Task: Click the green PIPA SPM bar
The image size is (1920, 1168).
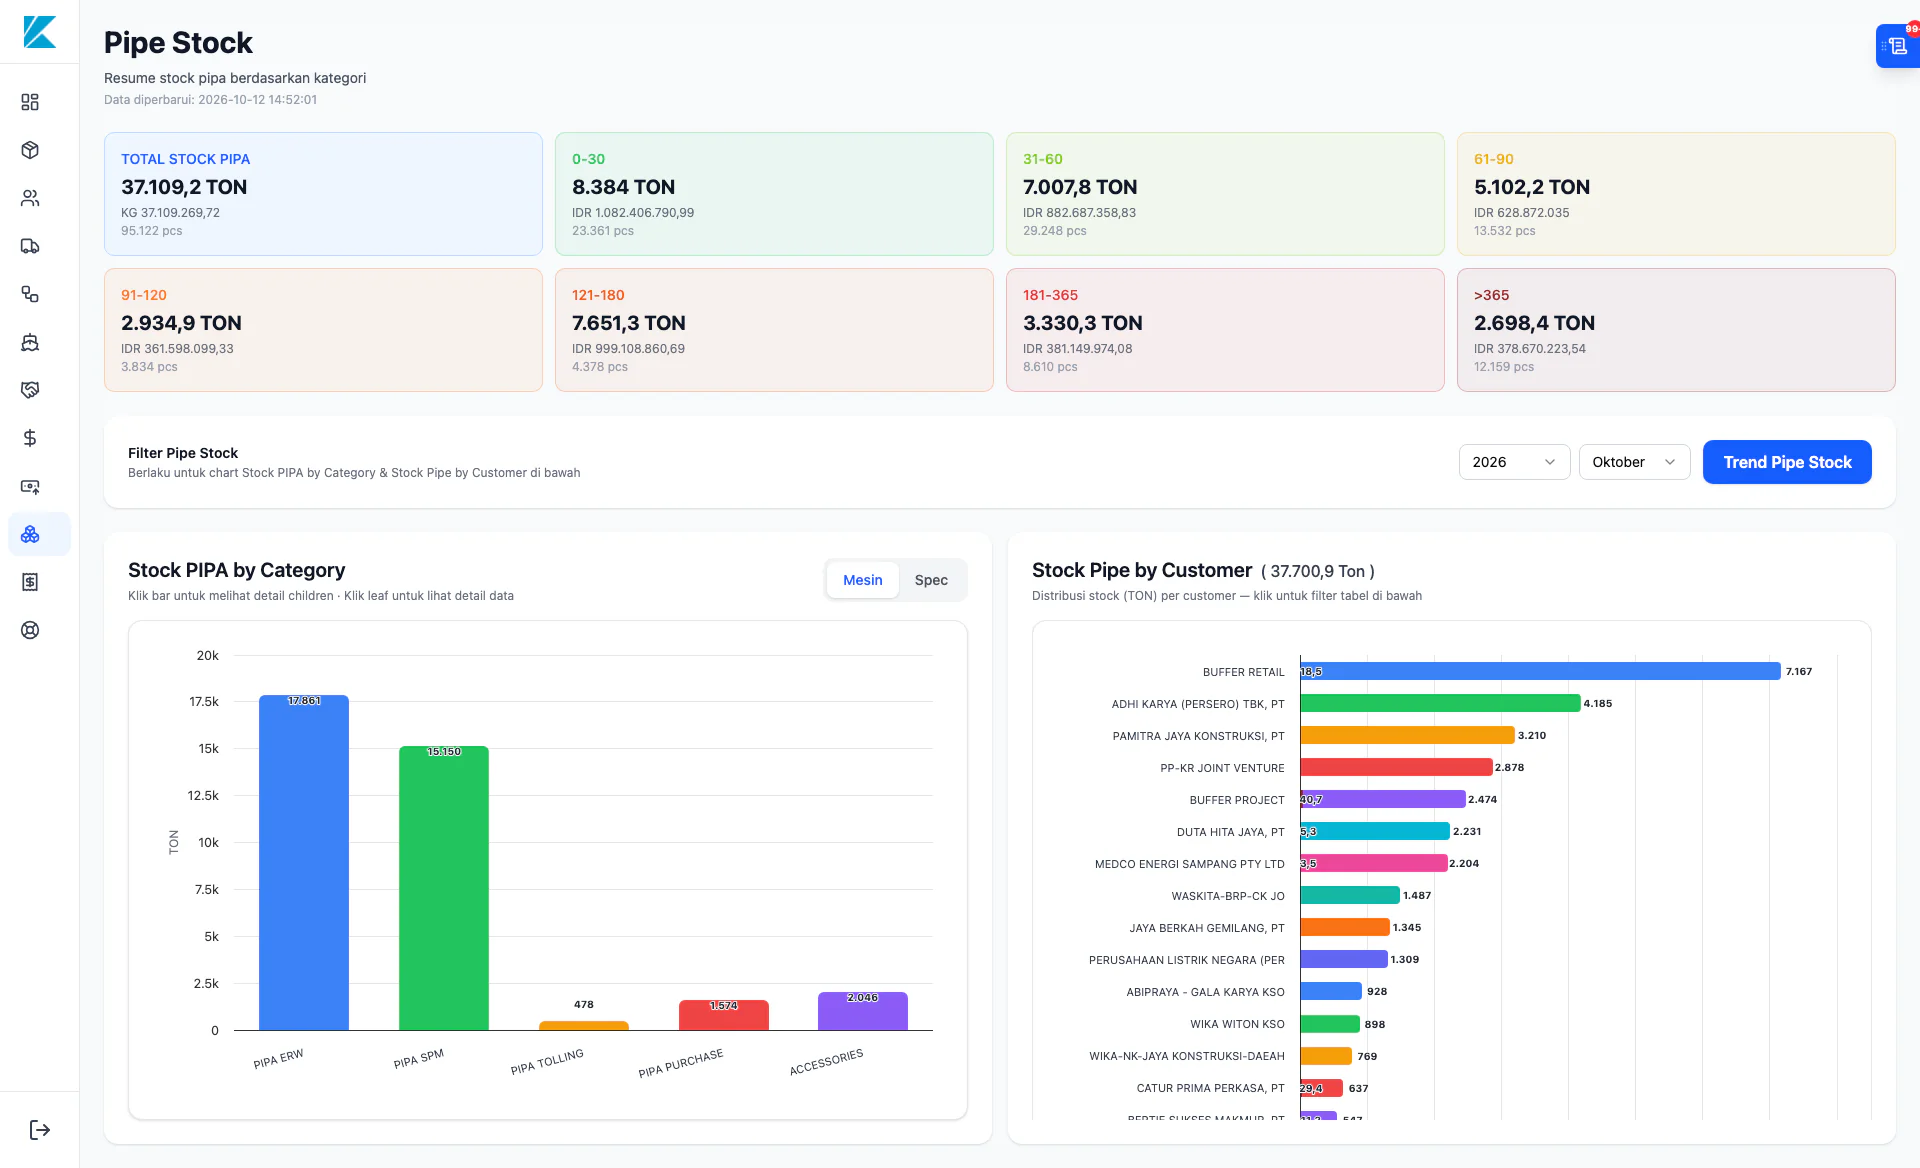Action: pos(444,888)
